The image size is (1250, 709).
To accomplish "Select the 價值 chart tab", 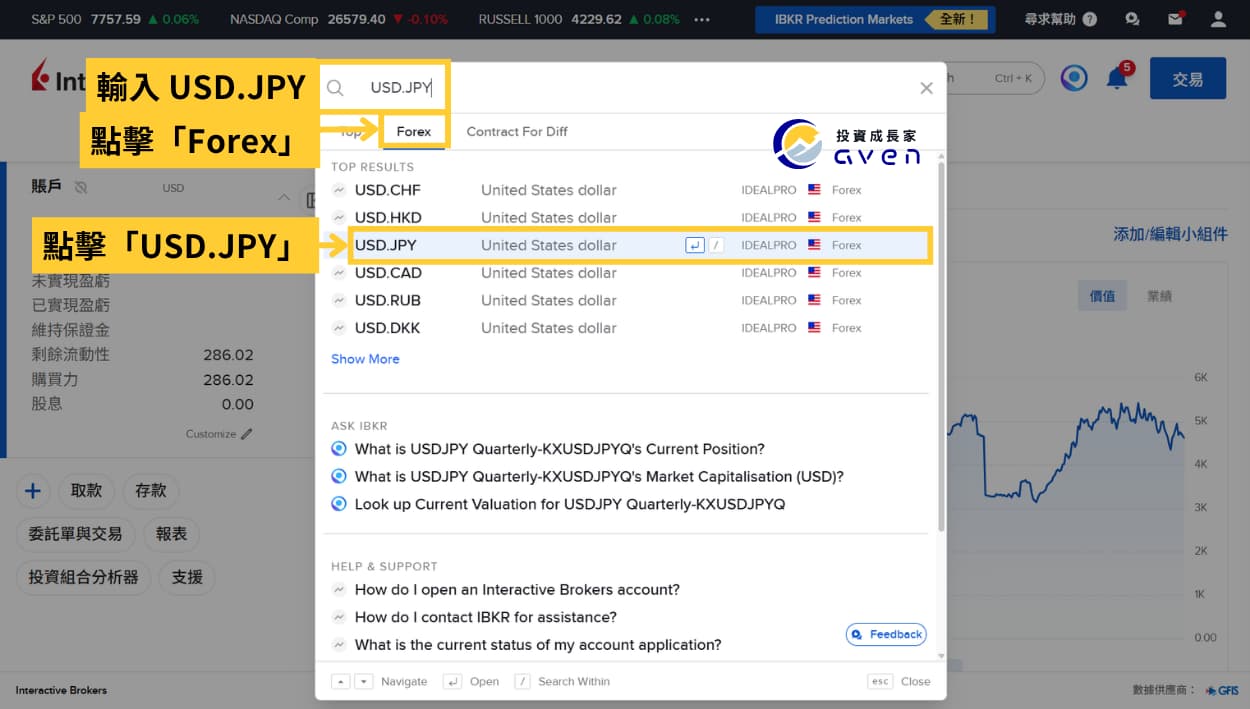I will click(1102, 296).
